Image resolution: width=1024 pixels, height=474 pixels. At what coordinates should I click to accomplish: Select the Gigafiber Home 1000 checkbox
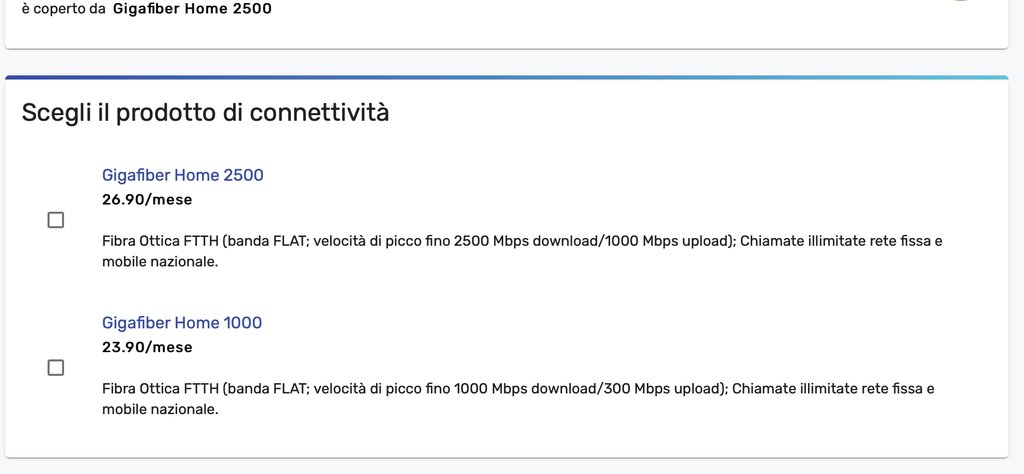coord(56,368)
